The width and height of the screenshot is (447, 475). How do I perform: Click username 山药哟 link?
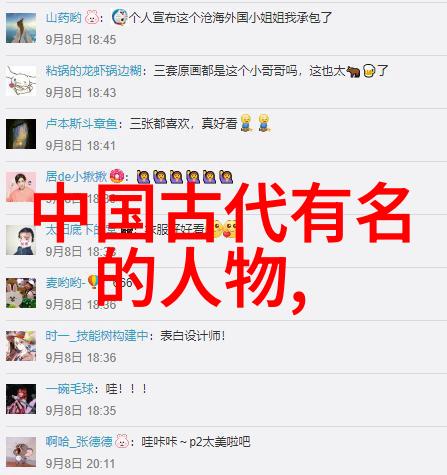(63, 17)
